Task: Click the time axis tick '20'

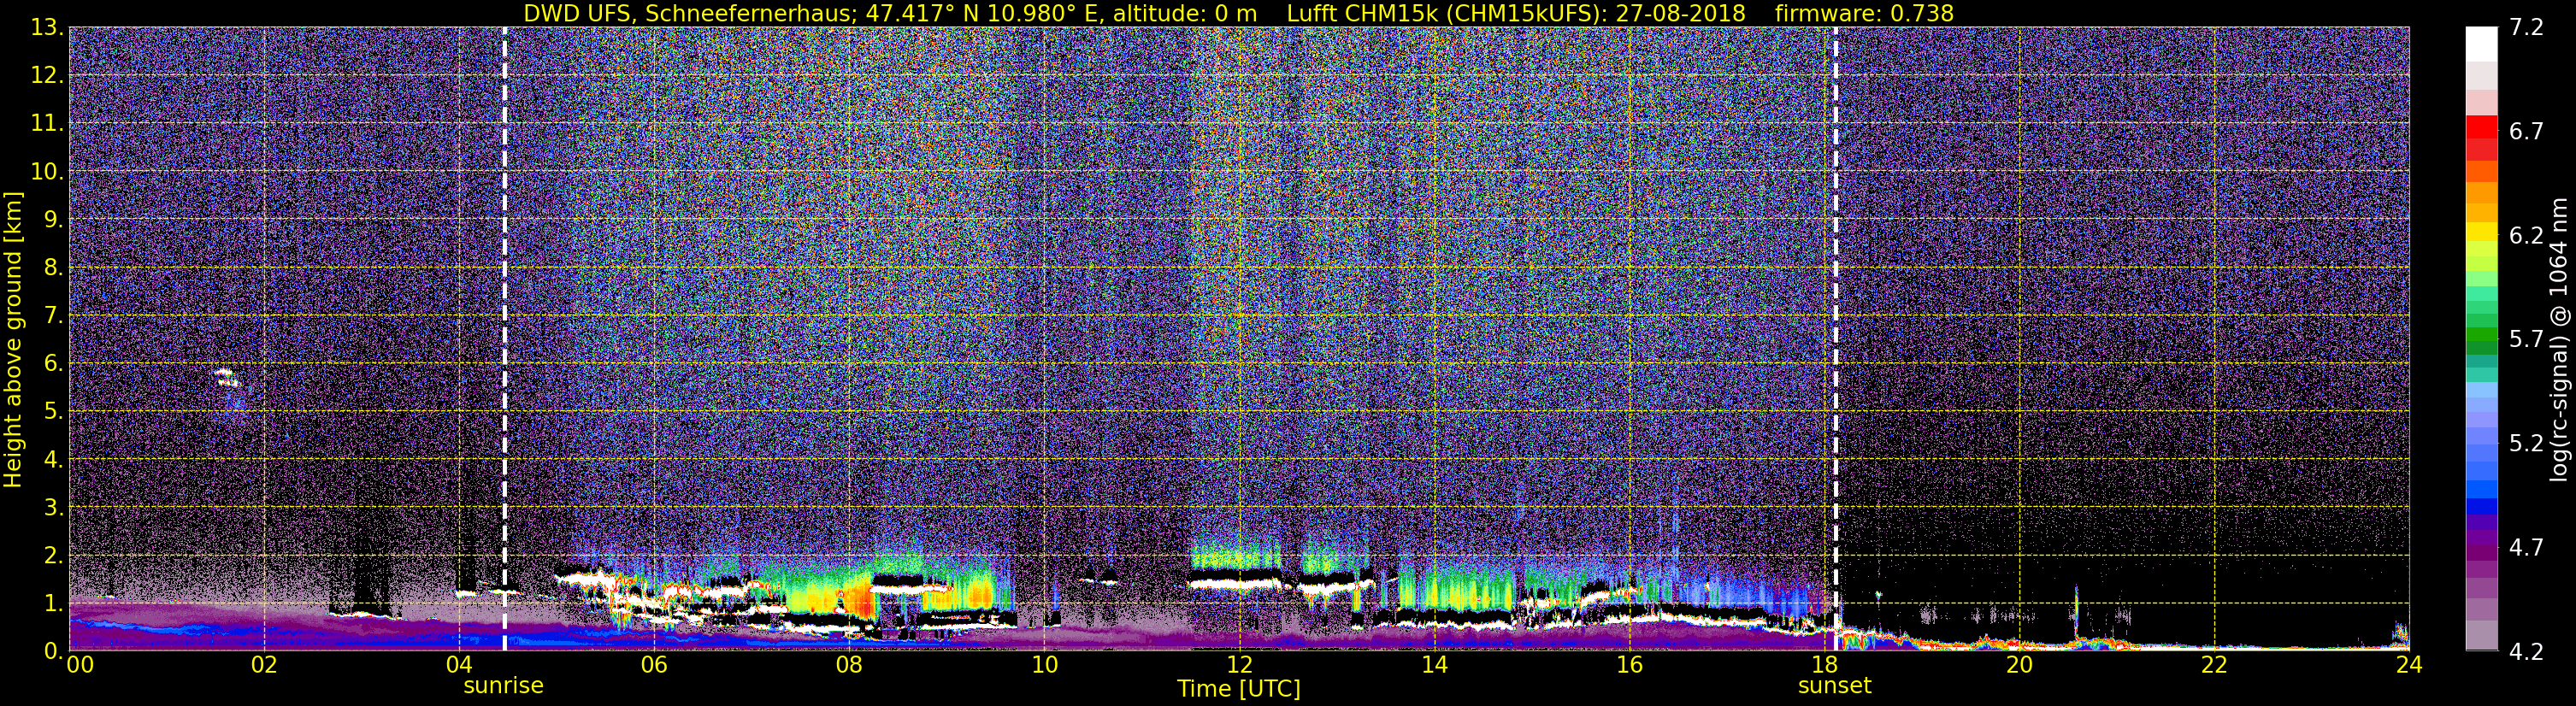Action: click(x=2019, y=665)
